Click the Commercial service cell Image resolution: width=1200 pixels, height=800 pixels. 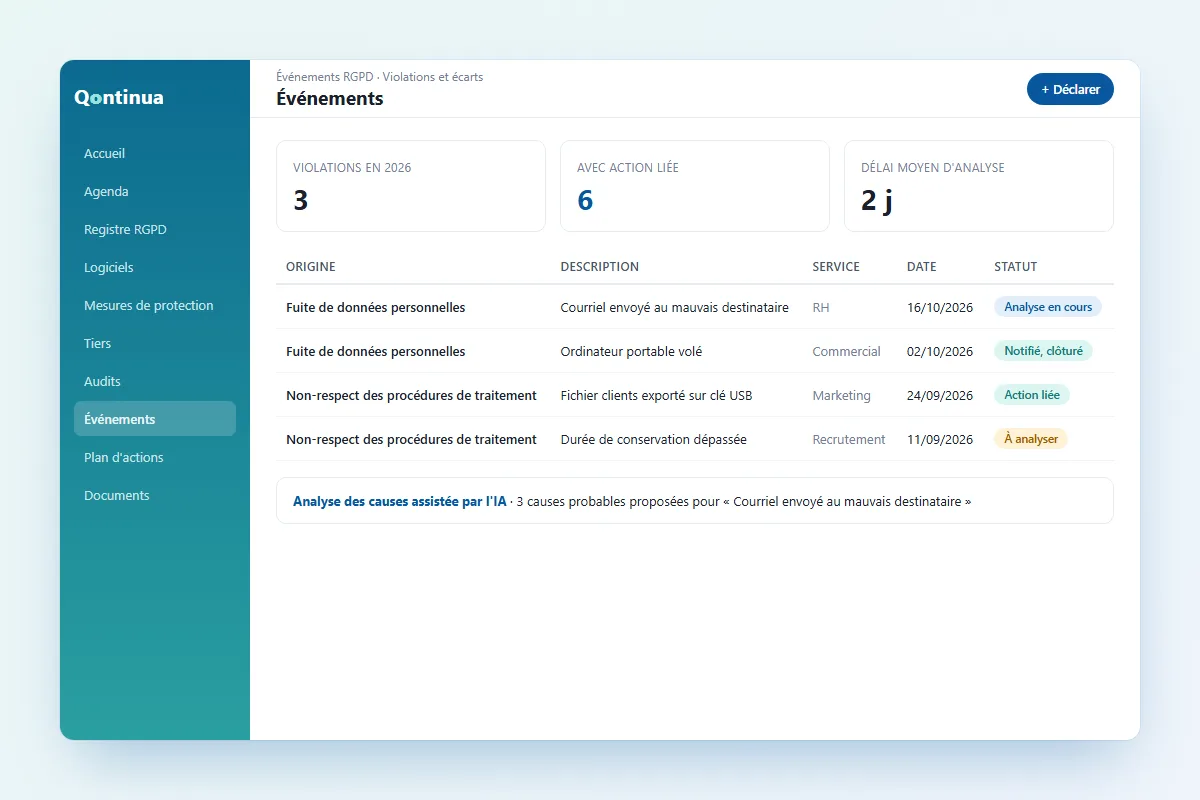tap(846, 352)
